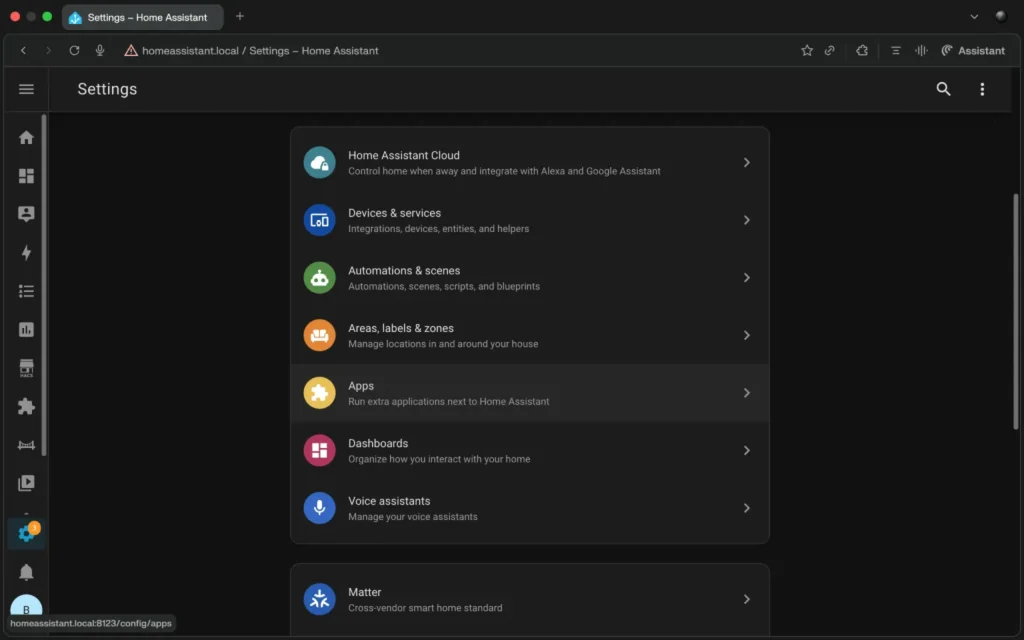
Task: Open the browser Assistant panel
Action: (972, 50)
